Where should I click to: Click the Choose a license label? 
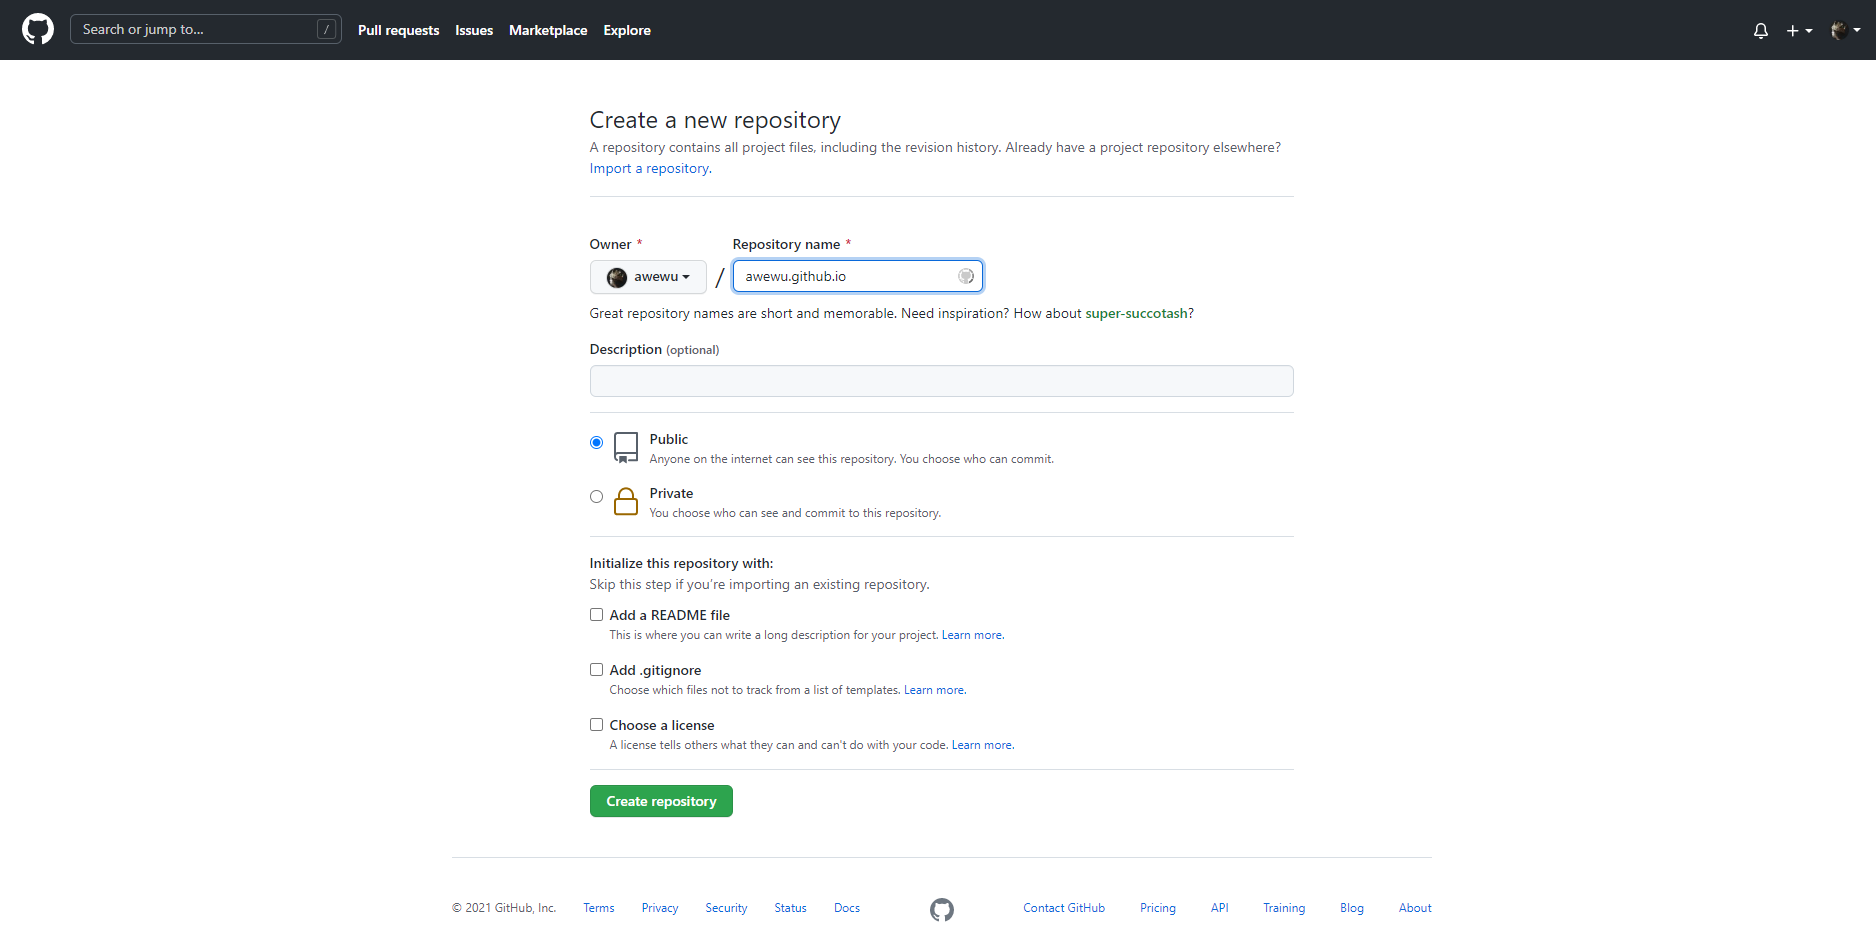662,725
